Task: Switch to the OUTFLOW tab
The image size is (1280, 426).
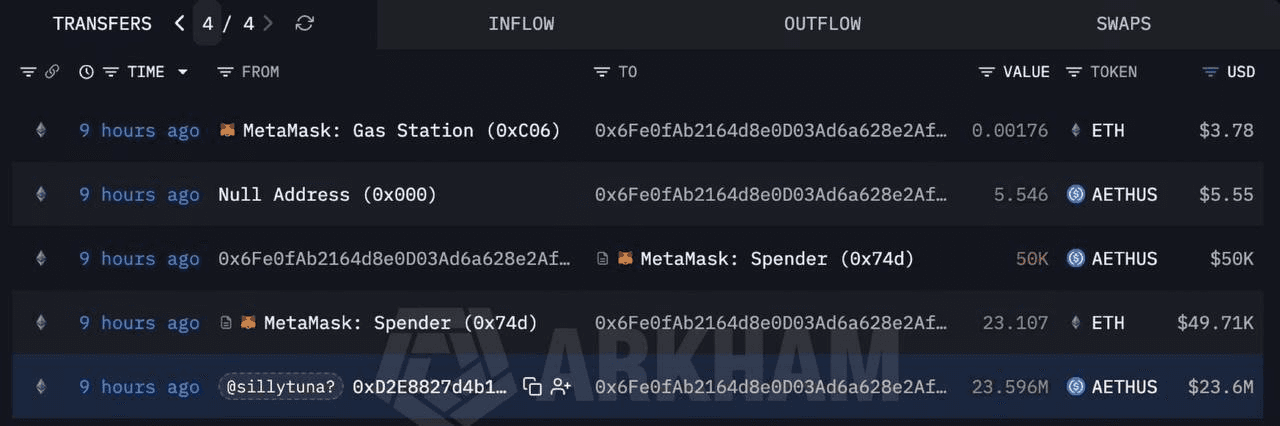Action: click(822, 24)
